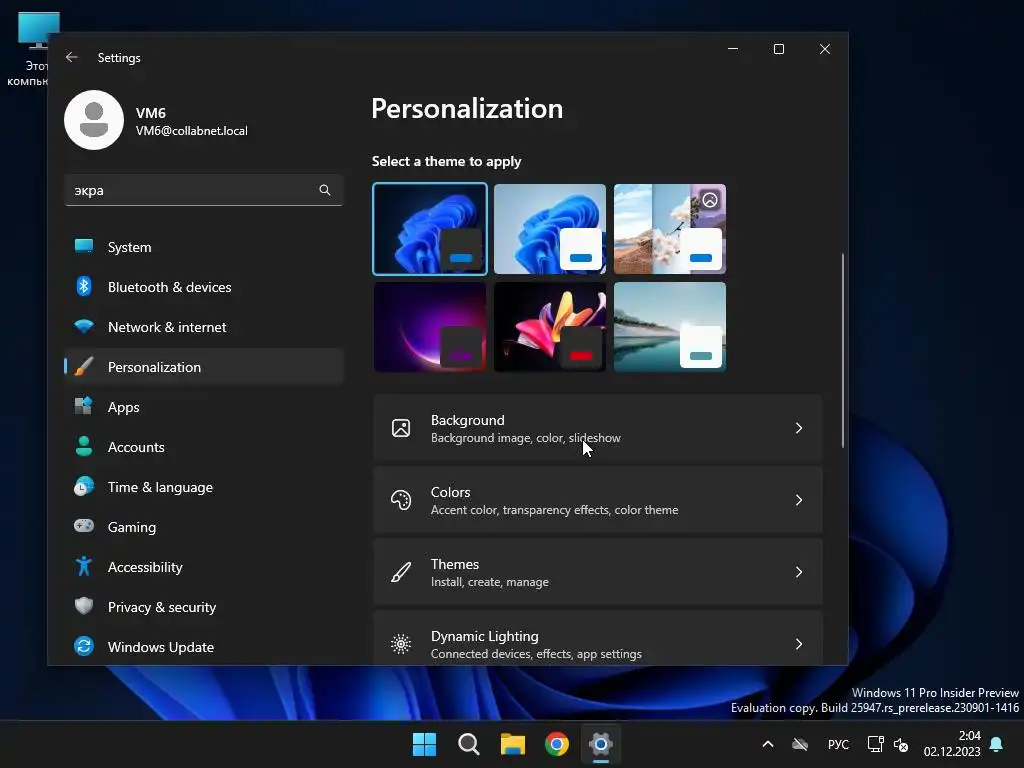Launch Google Chrome from taskbar
Image resolution: width=1024 pixels, height=768 pixels.
point(557,744)
